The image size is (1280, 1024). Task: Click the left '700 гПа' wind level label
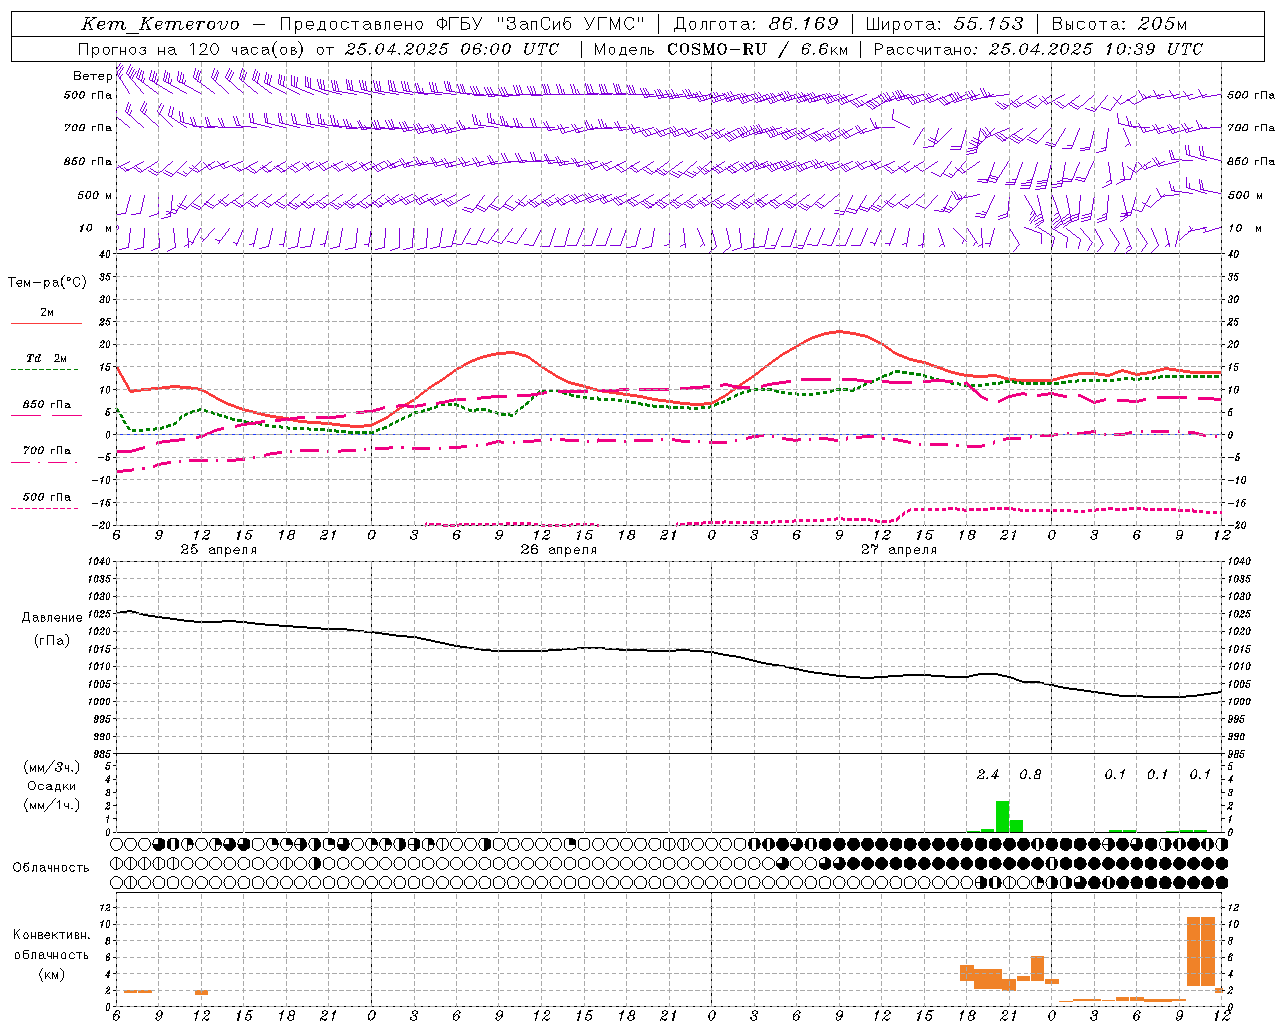tap(88, 128)
